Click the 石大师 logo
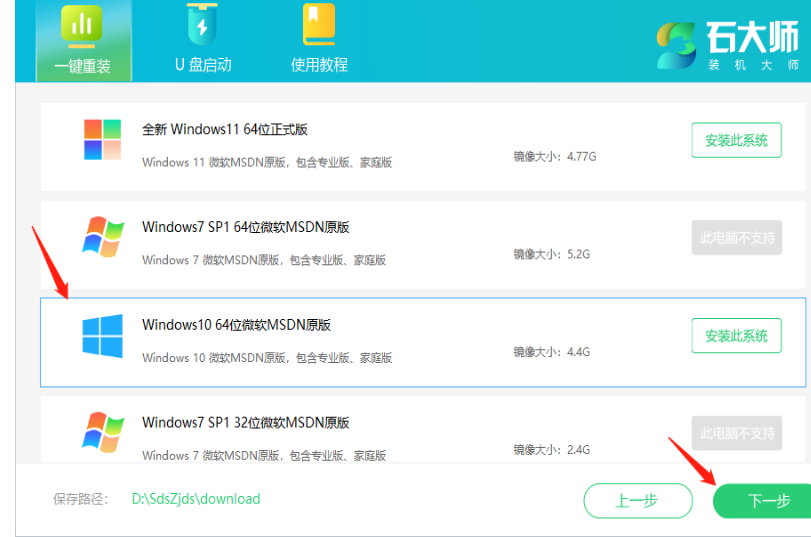The width and height of the screenshot is (811, 537). point(728,46)
